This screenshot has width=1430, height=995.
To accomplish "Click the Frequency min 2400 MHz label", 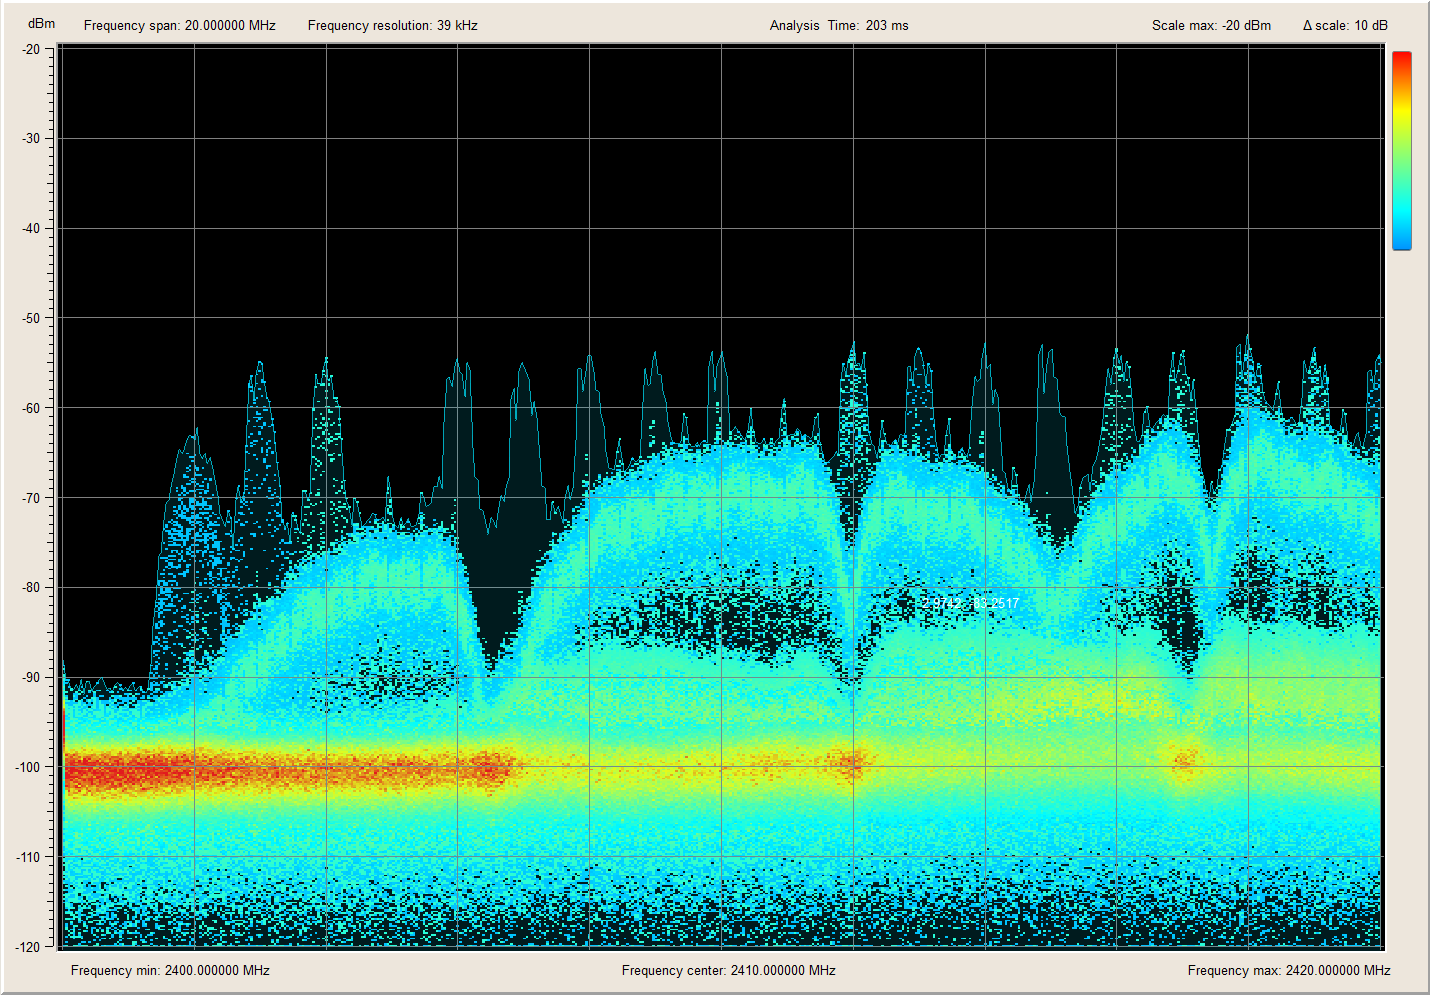I will click(170, 970).
